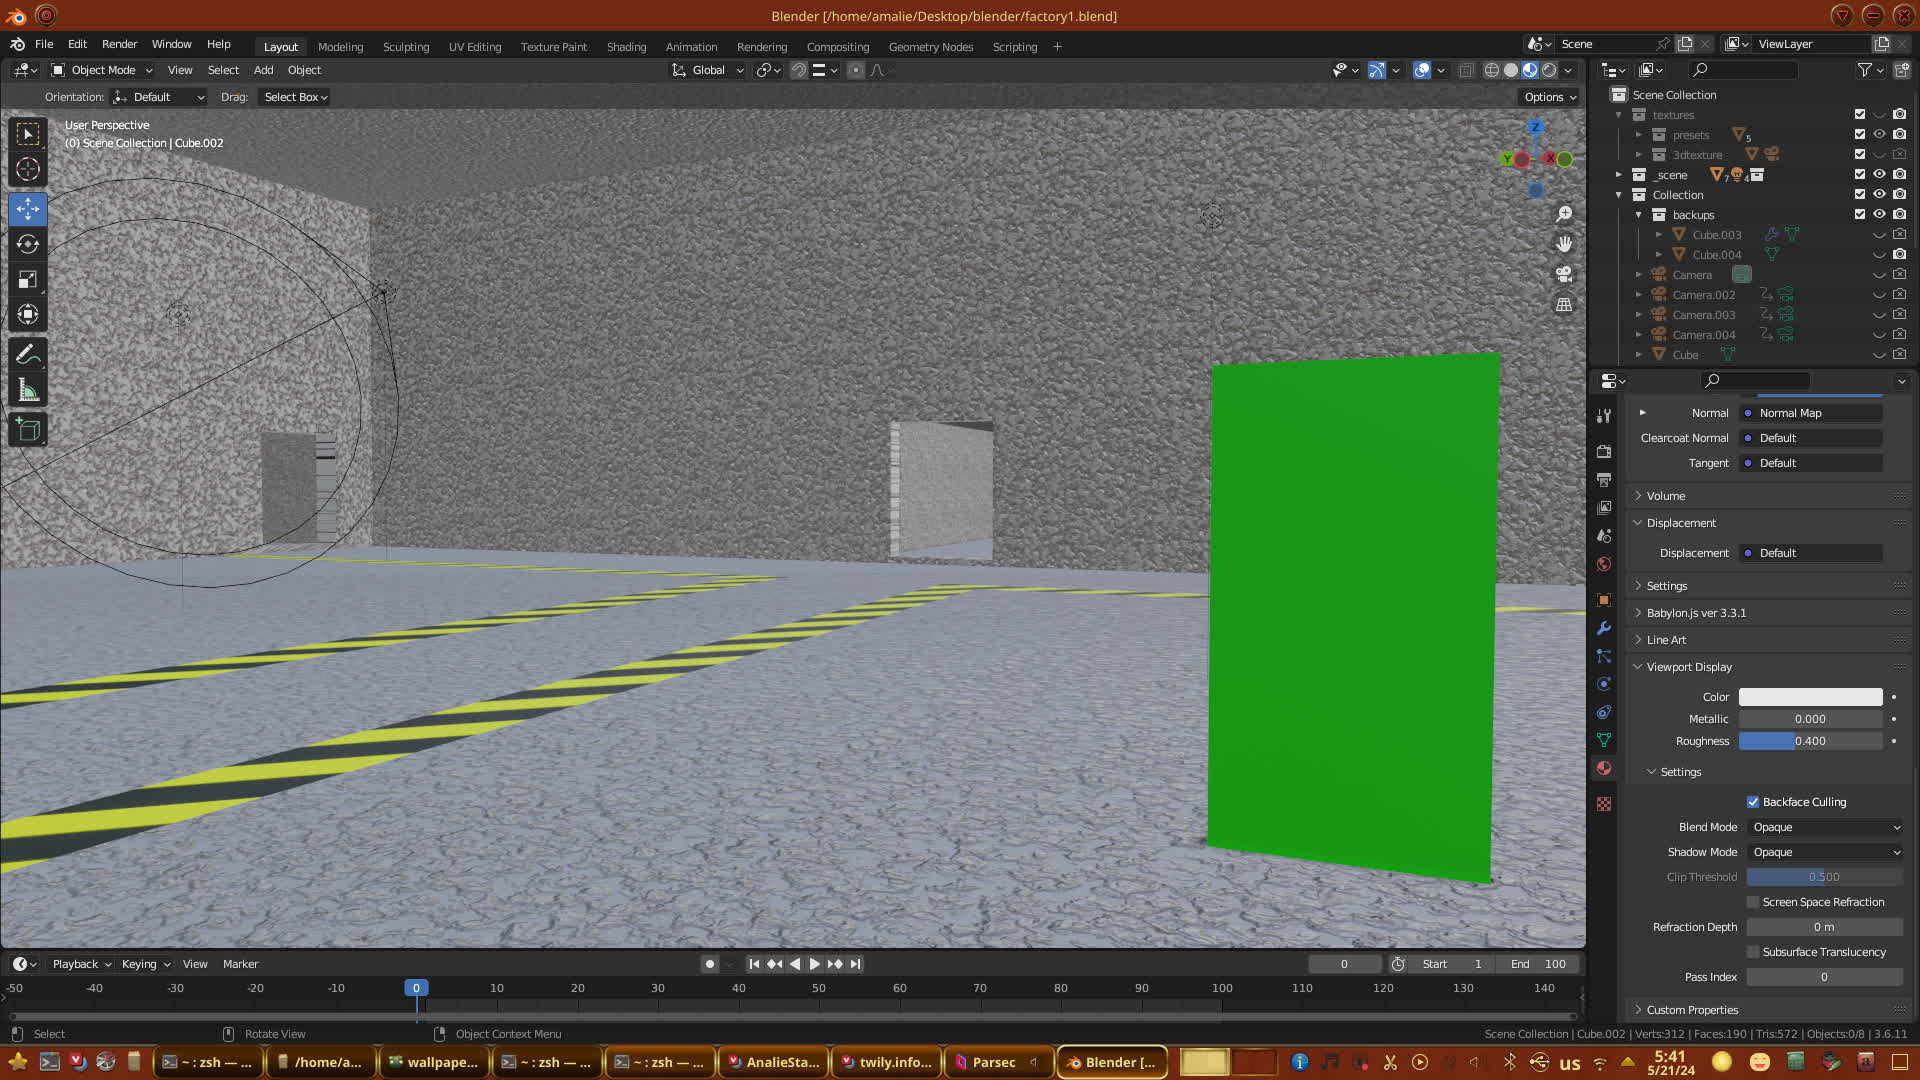
Task: Select the Rotate tool
Action: pos(28,244)
